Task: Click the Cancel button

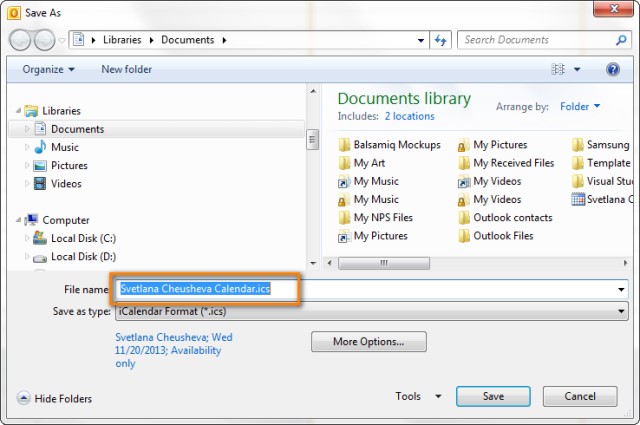Action: 580,396
